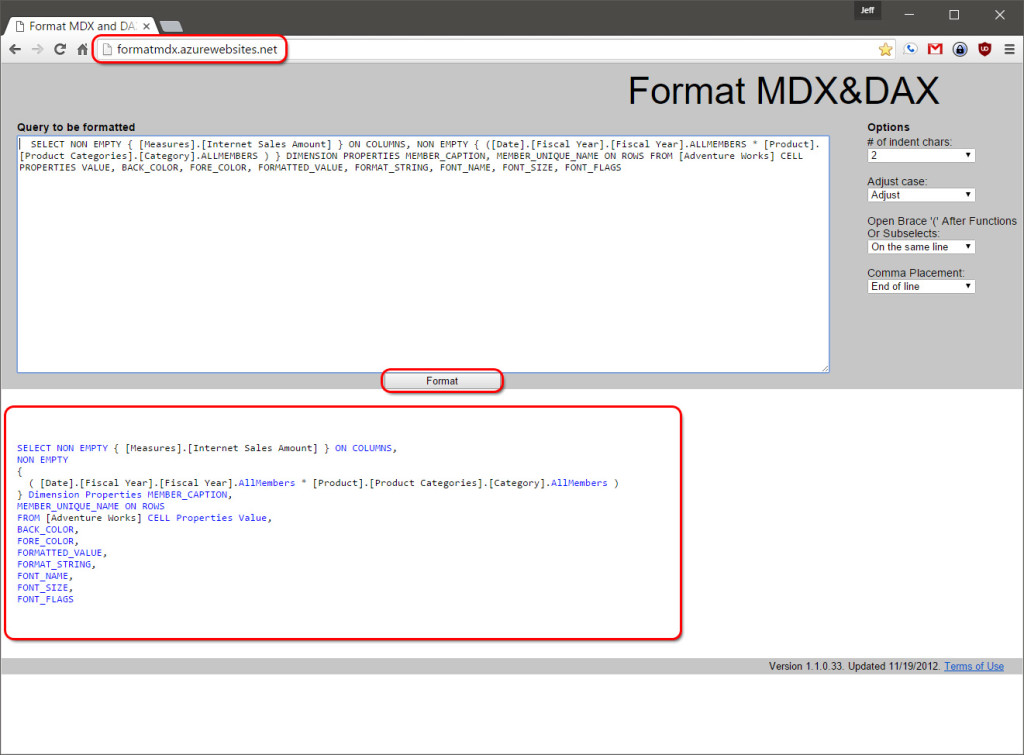The height and width of the screenshot is (755, 1024).
Task: Bookmark the page with the star icon
Action: pyautogui.click(x=886, y=47)
